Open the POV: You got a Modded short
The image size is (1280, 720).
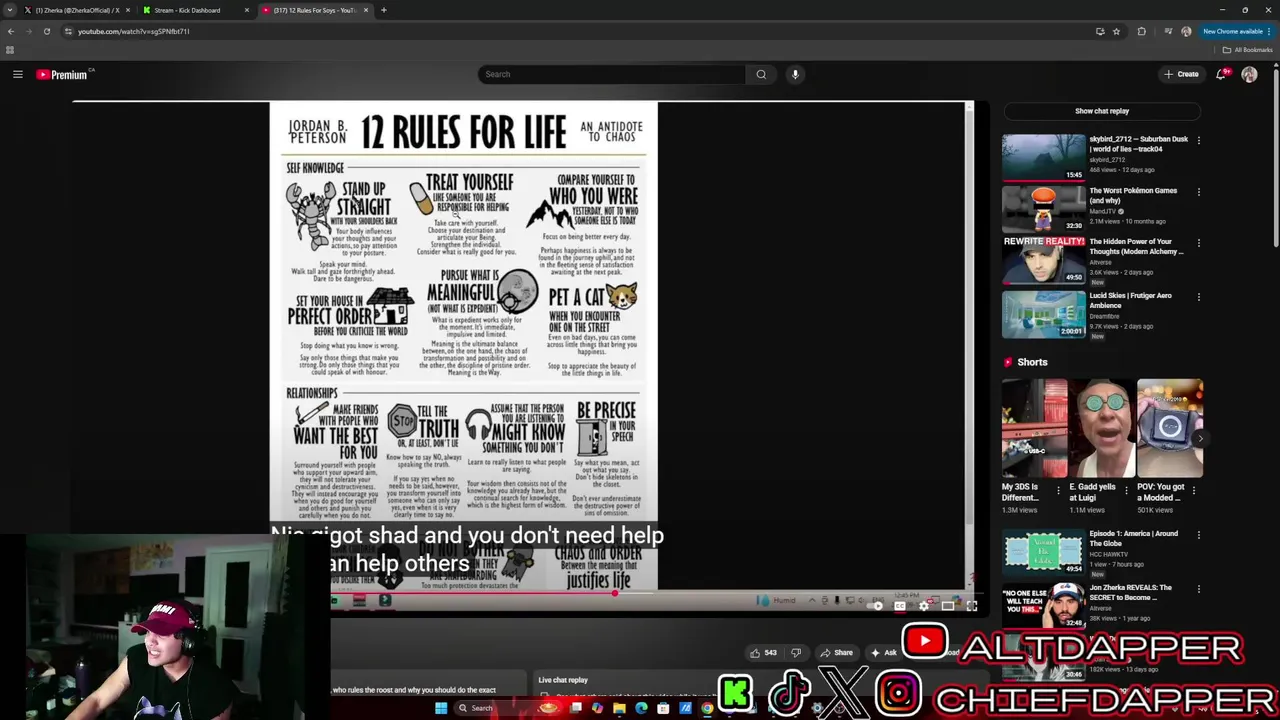1170,428
